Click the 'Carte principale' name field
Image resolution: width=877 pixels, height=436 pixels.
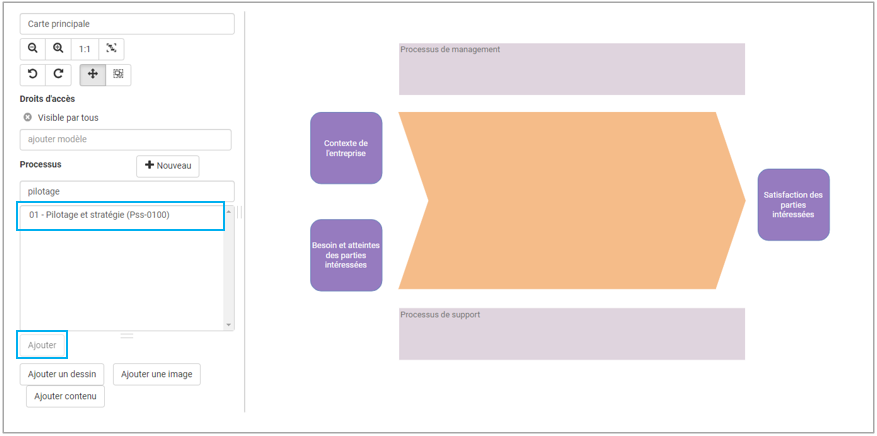click(127, 24)
